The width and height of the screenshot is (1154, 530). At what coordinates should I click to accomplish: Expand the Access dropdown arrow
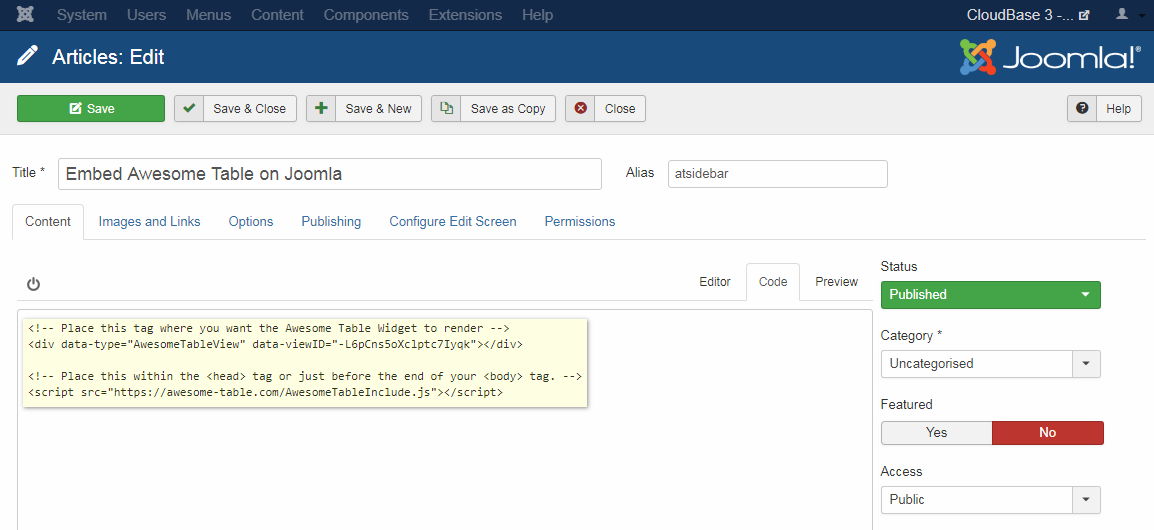tap(1086, 499)
